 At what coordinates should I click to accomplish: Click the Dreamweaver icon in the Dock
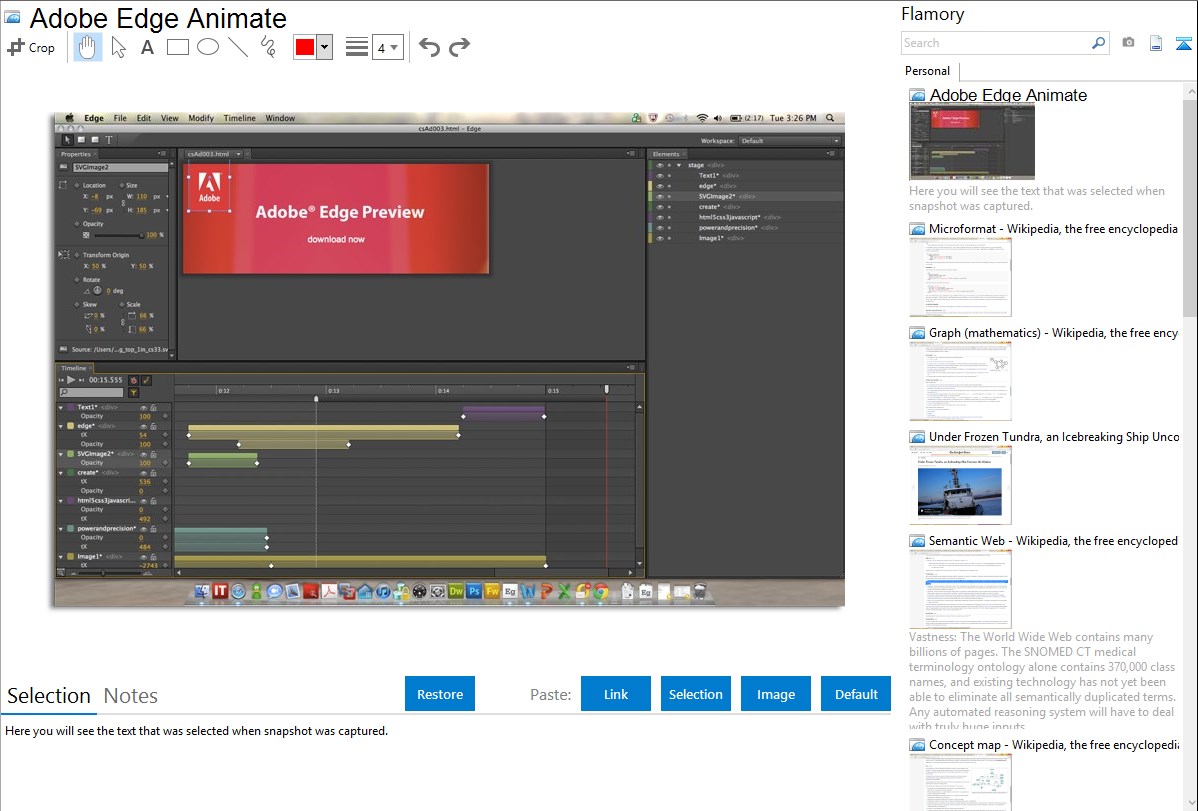tap(456, 591)
